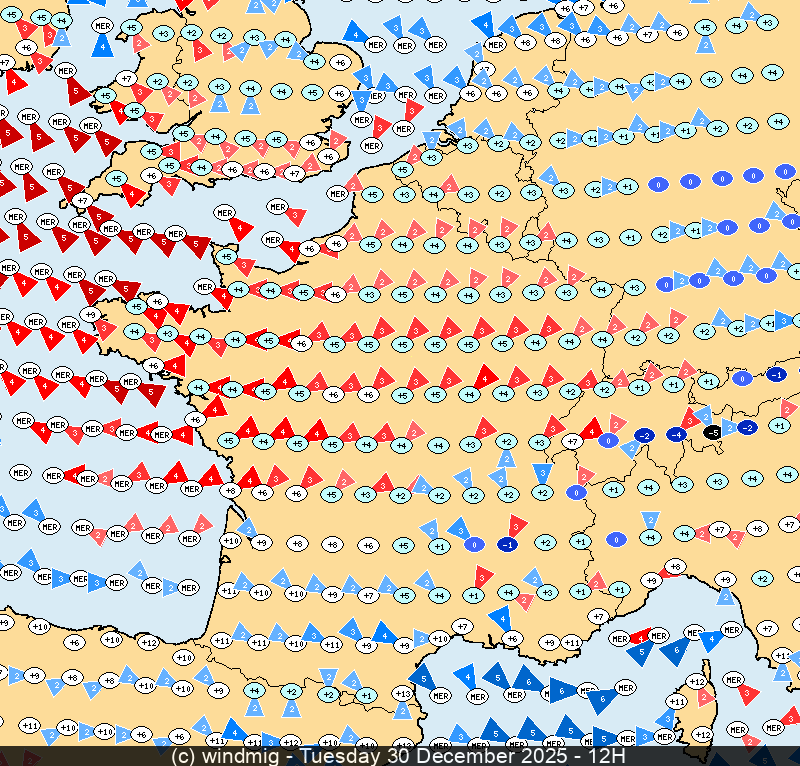Click the red 4 wind arrow off Provence coast
Screen dimensions: 800x766
[643, 636]
